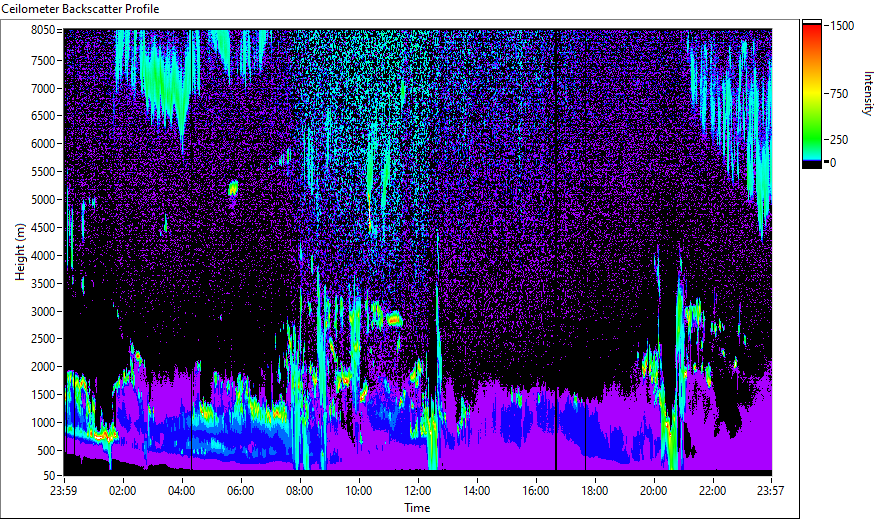The image size is (878, 519).
Task: Click the 500 height tick label
Action: click(46, 451)
